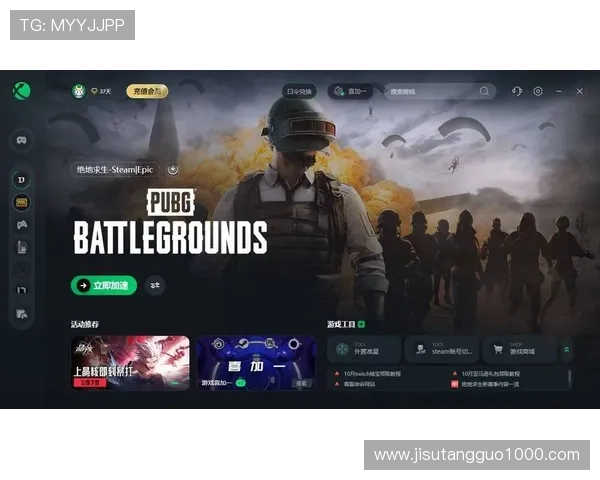Open the steam账号切换 tool
Image resolution: width=600 pixels, height=480 pixels.
click(442, 349)
